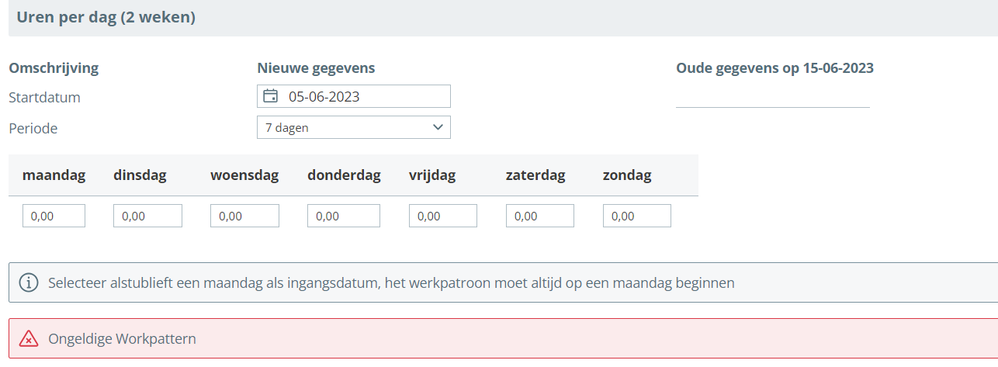The width and height of the screenshot is (998, 367).
Task: Focus the maandag hours input
Action: coord(54,216)
